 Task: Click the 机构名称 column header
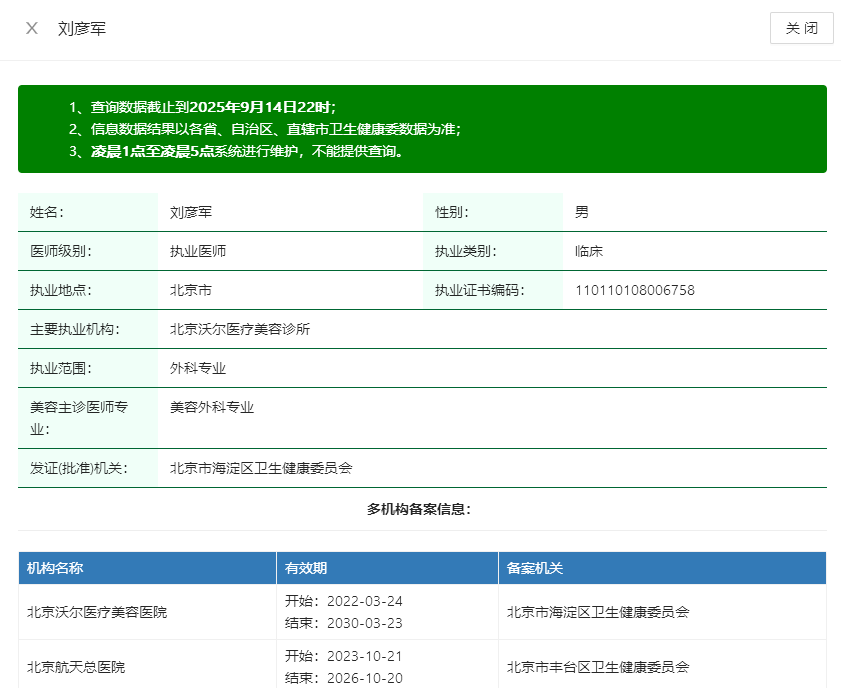point(55,568)
